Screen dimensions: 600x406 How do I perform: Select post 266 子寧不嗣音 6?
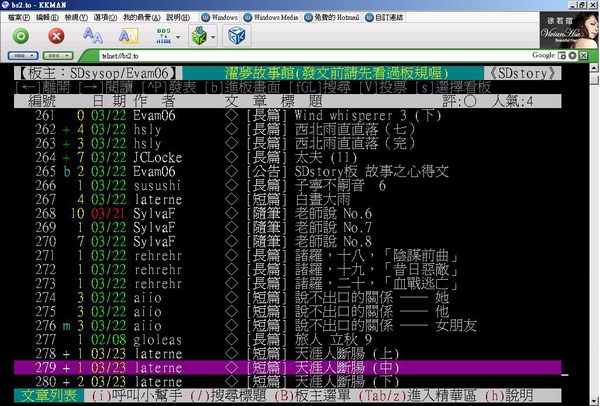288,186
